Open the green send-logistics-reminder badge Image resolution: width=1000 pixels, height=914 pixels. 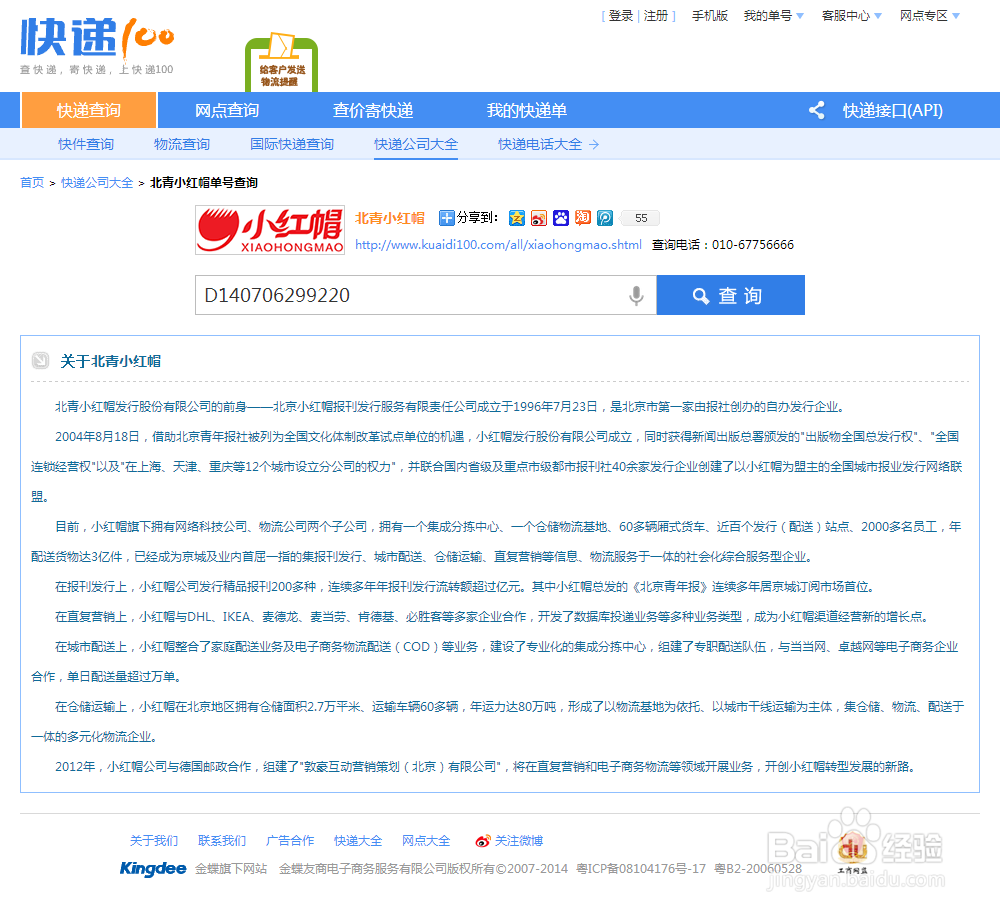(281, 63)
